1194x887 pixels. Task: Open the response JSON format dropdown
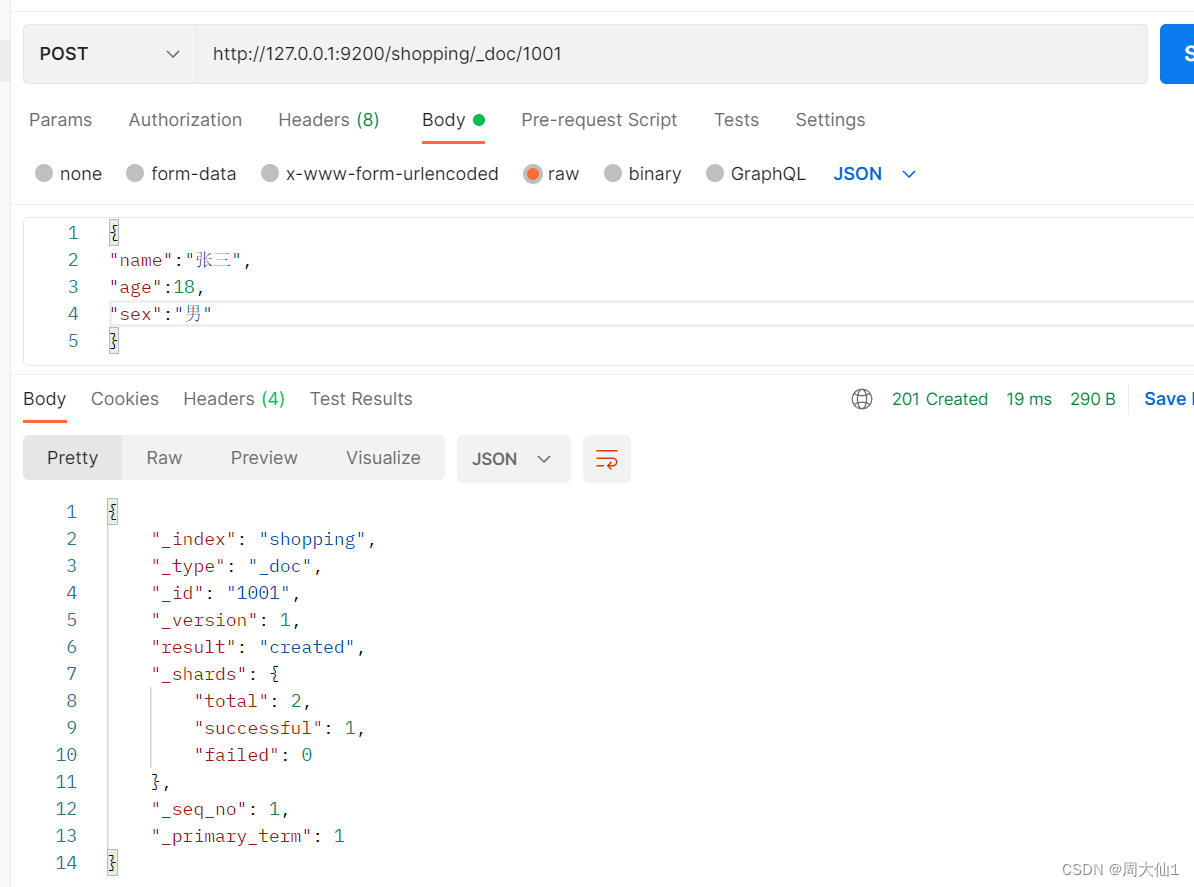point(513,459)
